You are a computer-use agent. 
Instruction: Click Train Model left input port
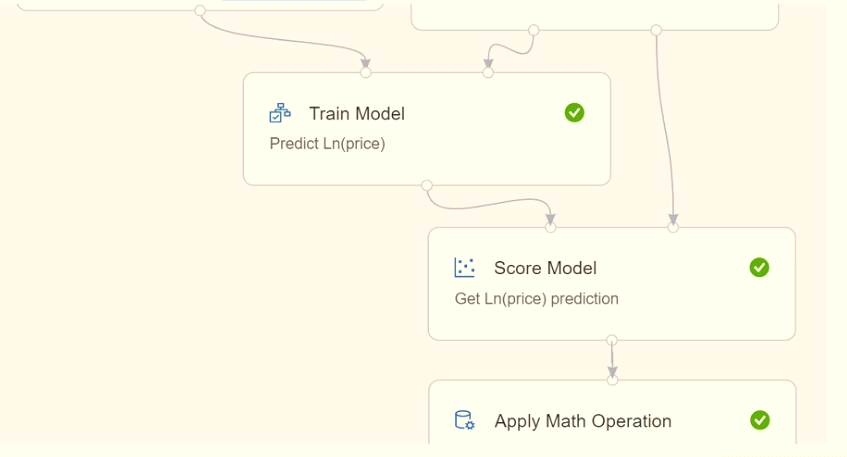click(366, 72)
